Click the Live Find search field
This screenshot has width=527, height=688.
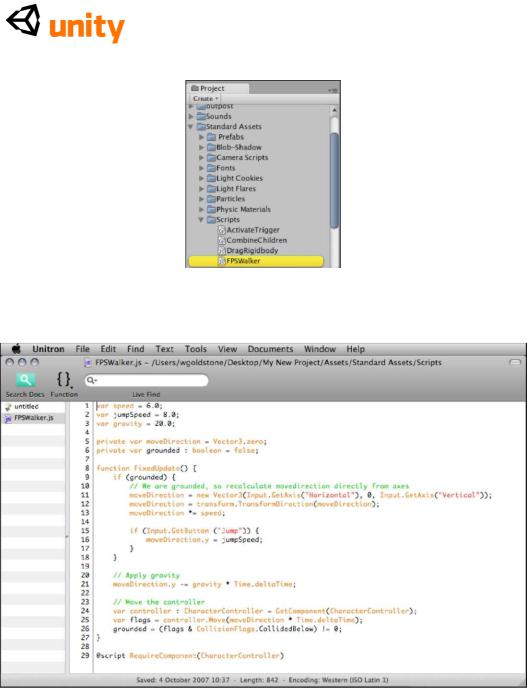tap(147, 380)
